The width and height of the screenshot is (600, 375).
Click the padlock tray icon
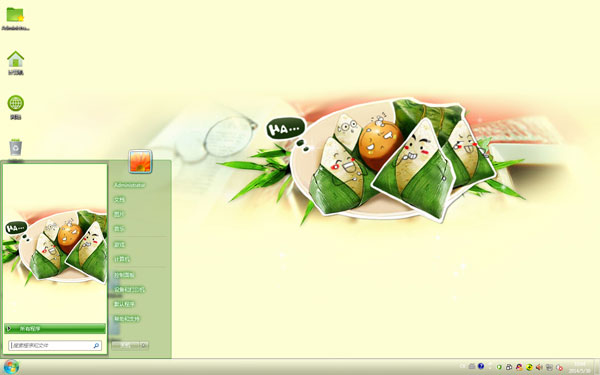pos(509,367)
